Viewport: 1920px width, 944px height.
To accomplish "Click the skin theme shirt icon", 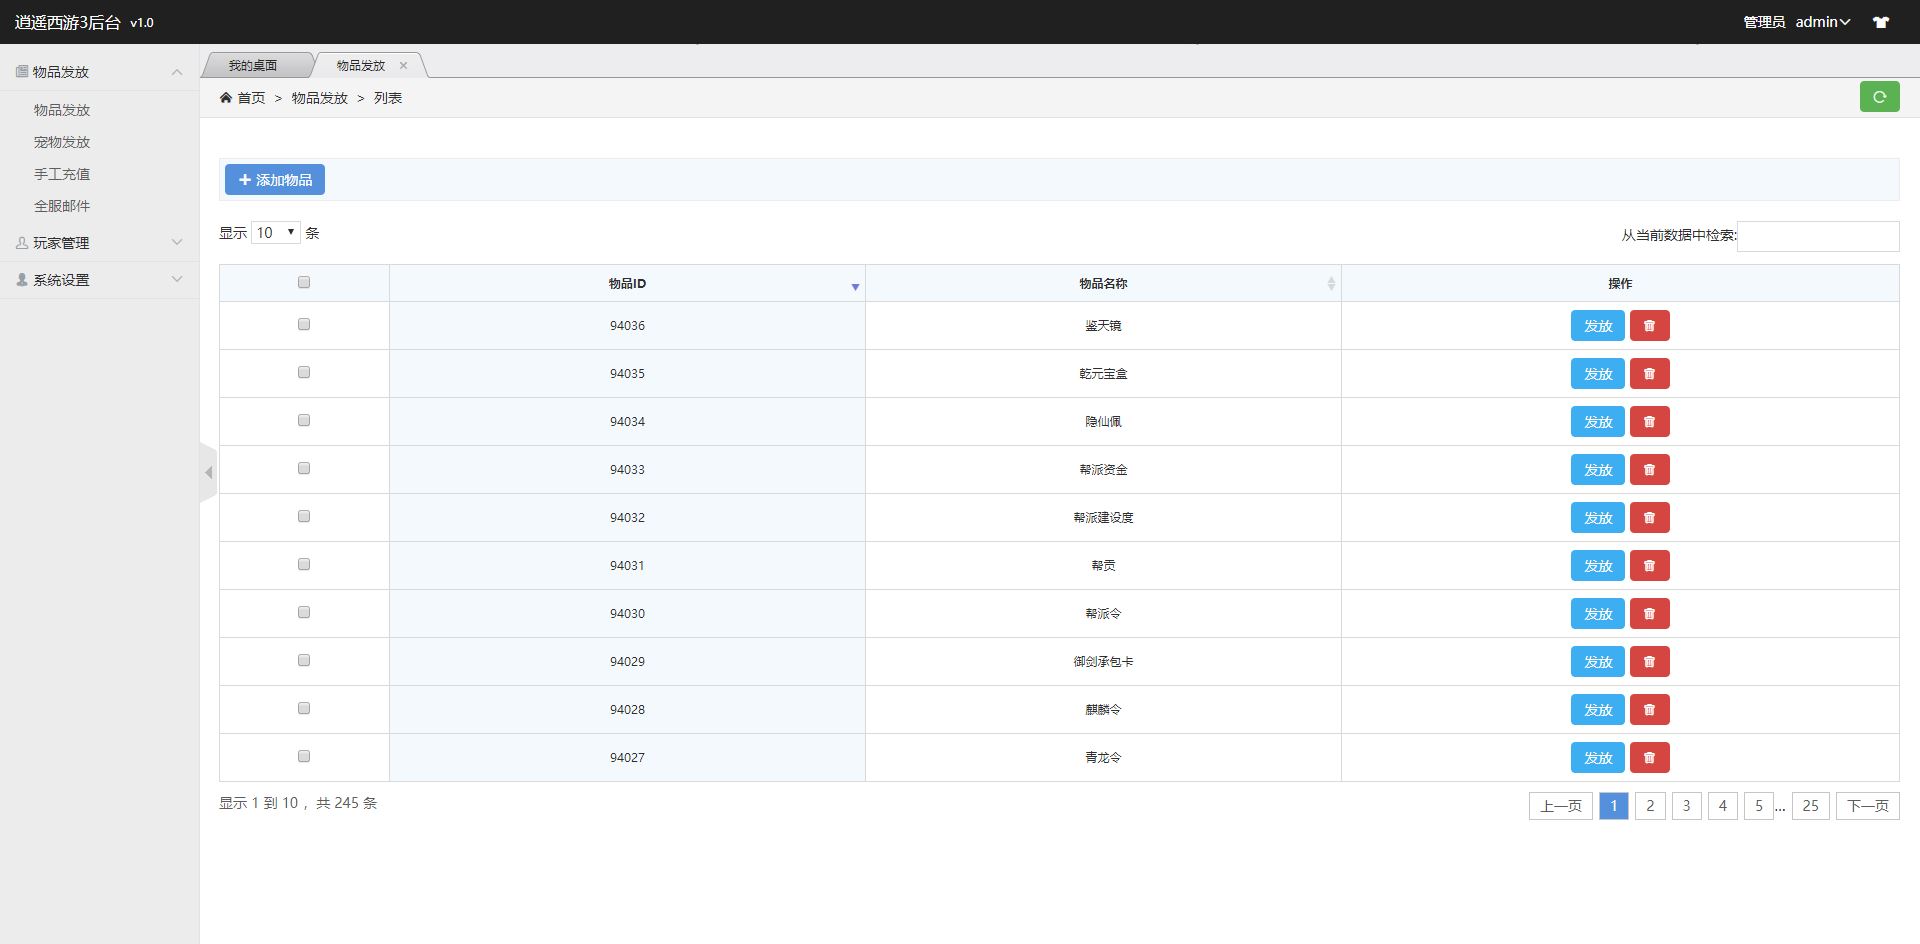I will pos(1881,22).
